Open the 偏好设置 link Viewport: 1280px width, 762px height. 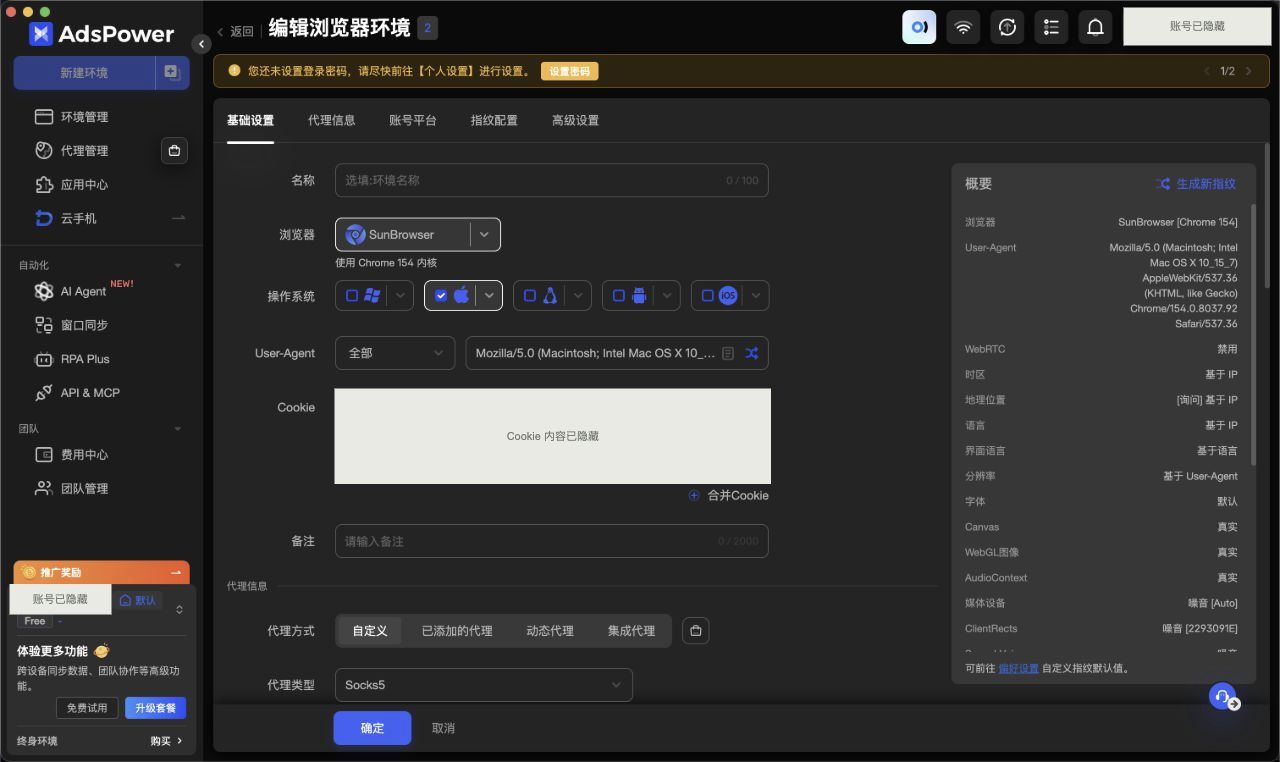click(1018, 668)
